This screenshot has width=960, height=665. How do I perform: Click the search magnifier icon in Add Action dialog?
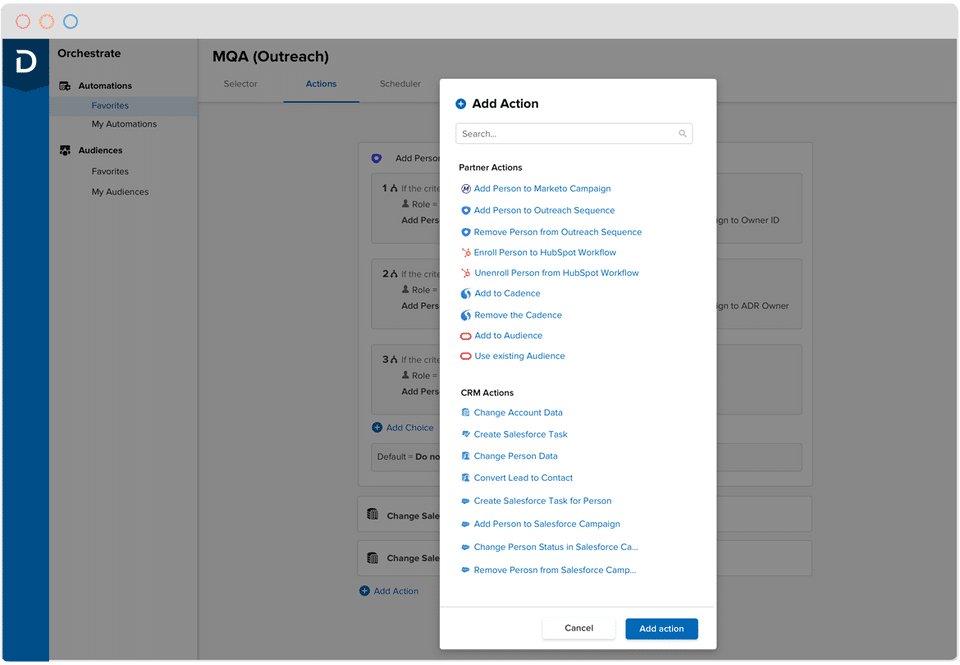coord(682,133)
